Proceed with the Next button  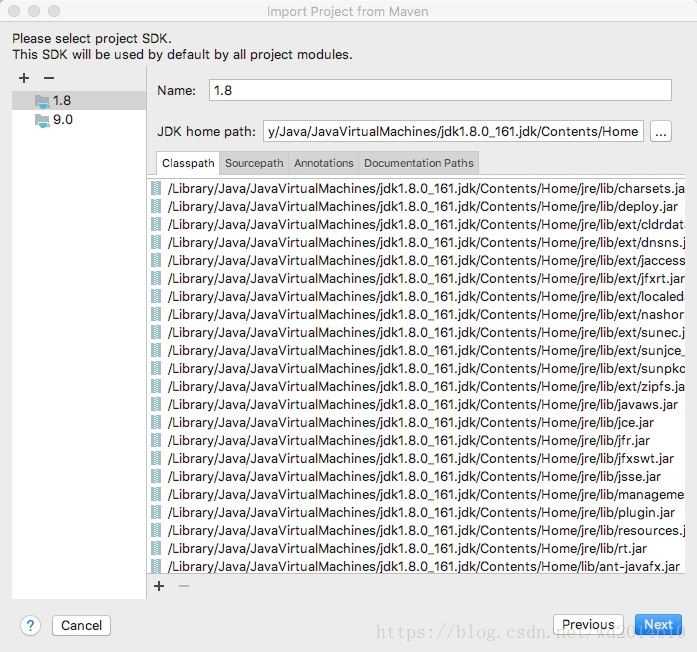(658, 624)
